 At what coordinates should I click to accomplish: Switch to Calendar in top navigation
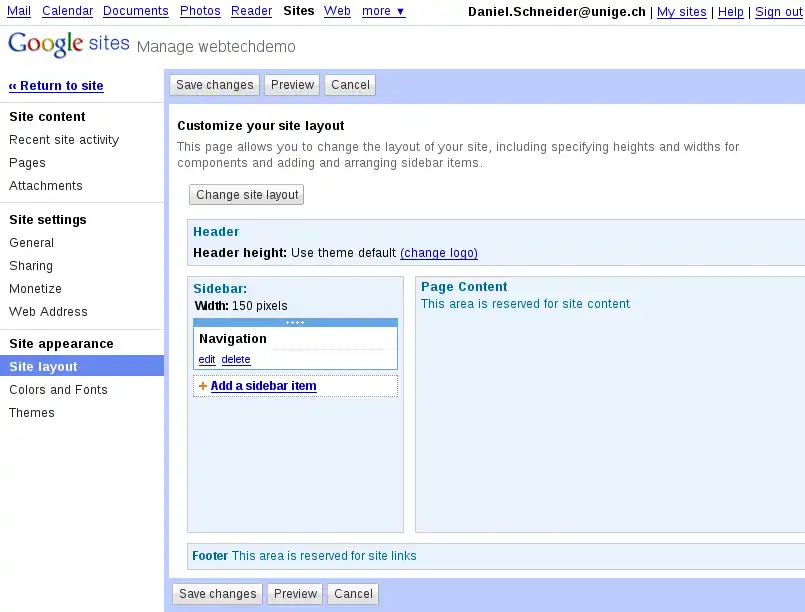(67, 11)
